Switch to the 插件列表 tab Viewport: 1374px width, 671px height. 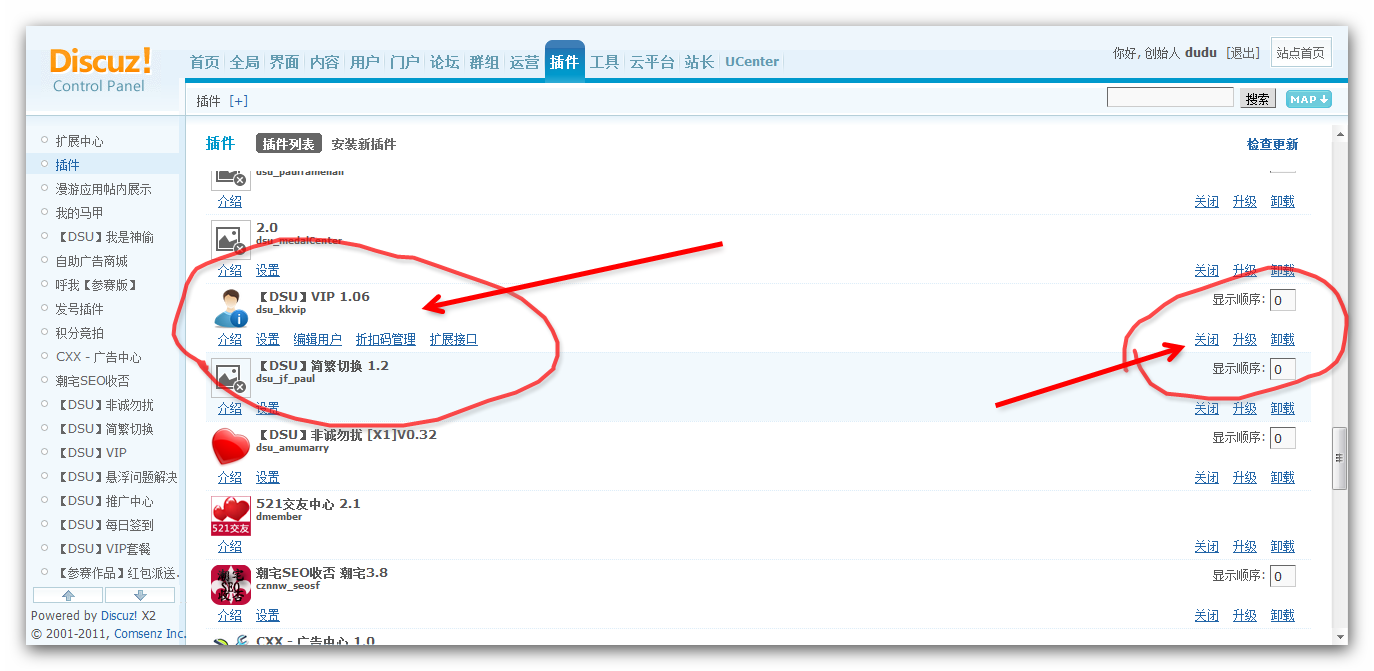pyautogui.click(x=288, y=144)
